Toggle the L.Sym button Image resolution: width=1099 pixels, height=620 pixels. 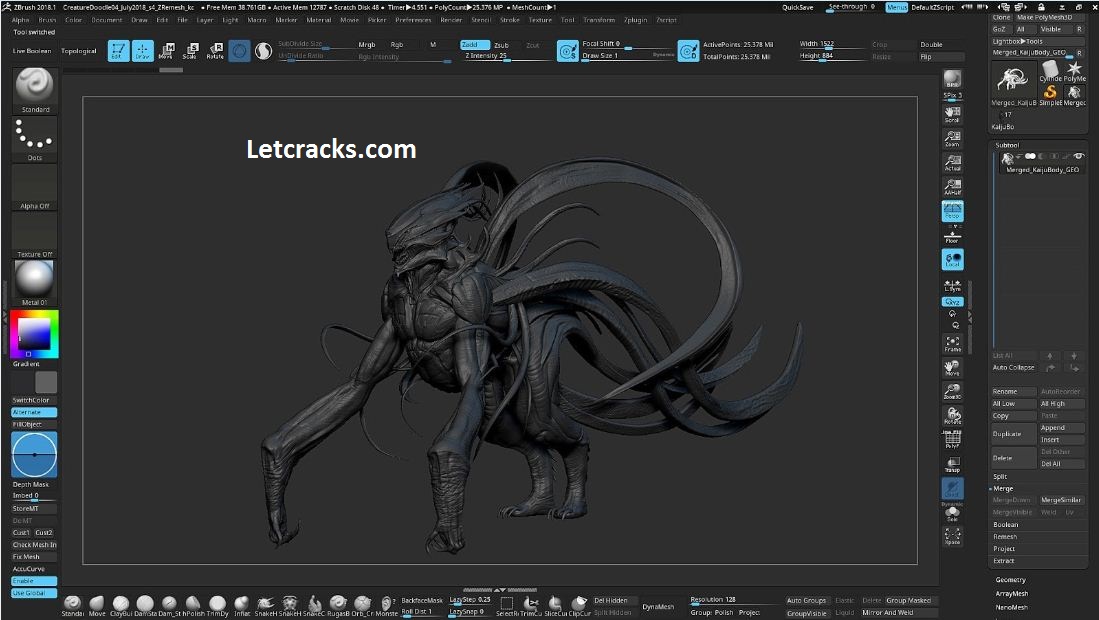(952, 286)
